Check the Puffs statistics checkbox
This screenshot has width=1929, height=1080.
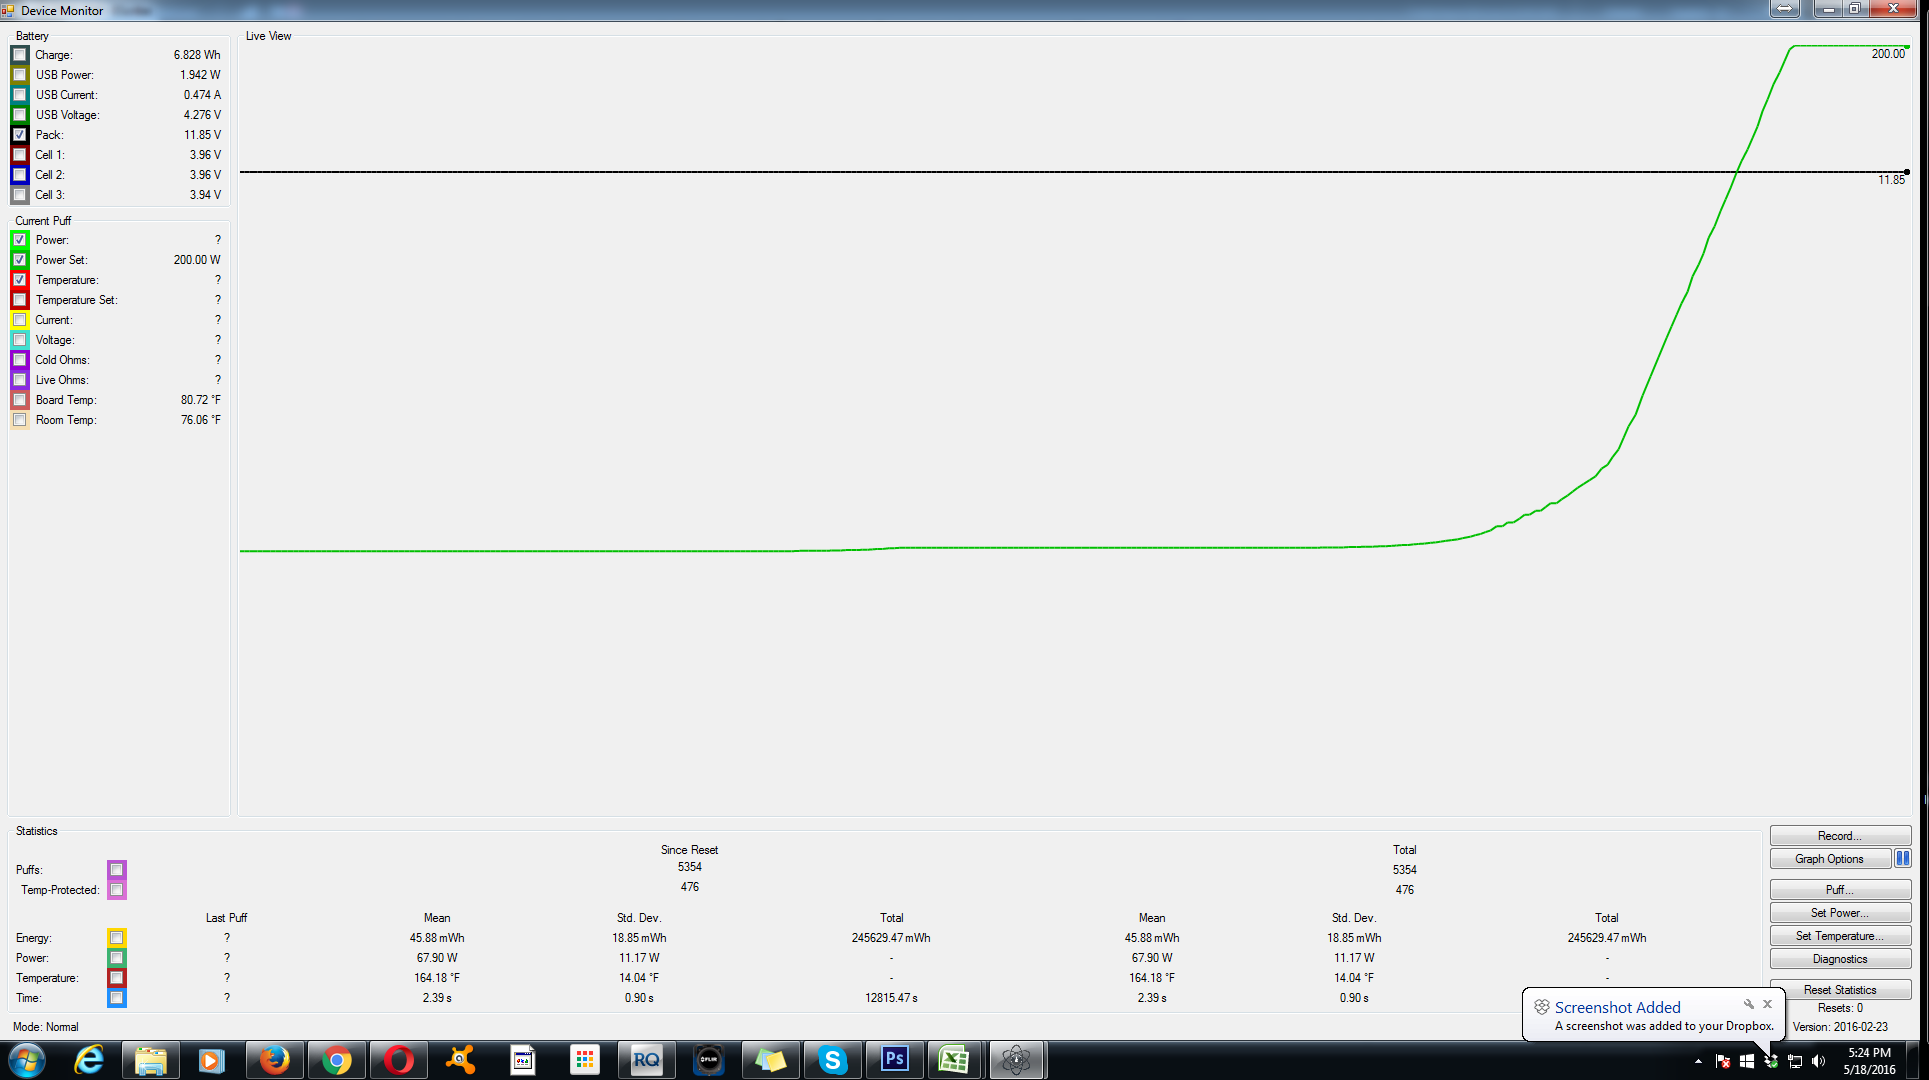pos(117,870)
